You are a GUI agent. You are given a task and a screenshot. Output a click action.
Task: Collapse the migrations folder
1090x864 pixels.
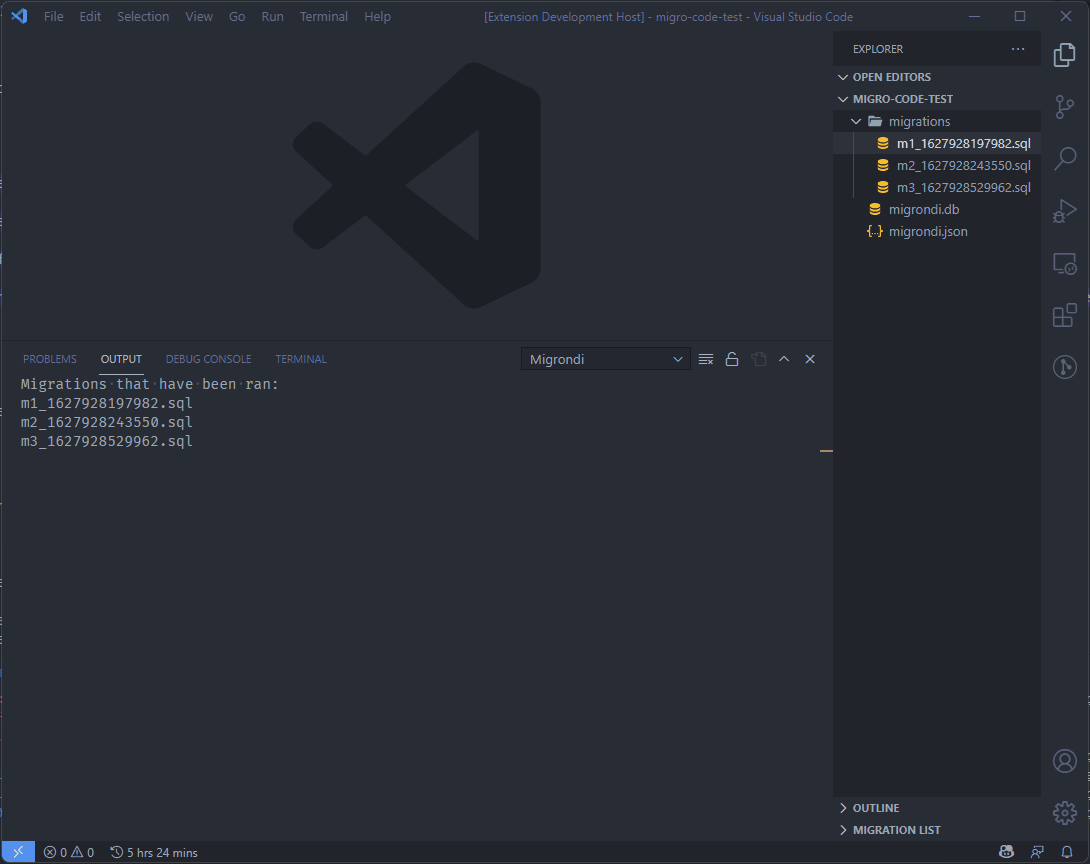[937, 121]
